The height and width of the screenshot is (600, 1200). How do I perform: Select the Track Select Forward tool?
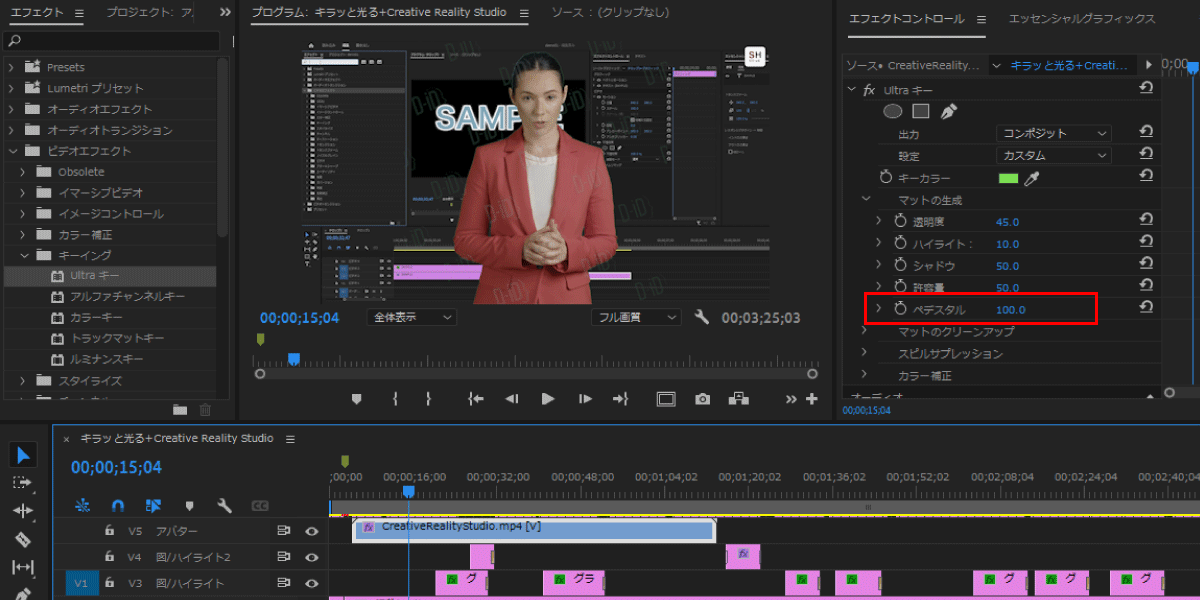tap(23, 483)
